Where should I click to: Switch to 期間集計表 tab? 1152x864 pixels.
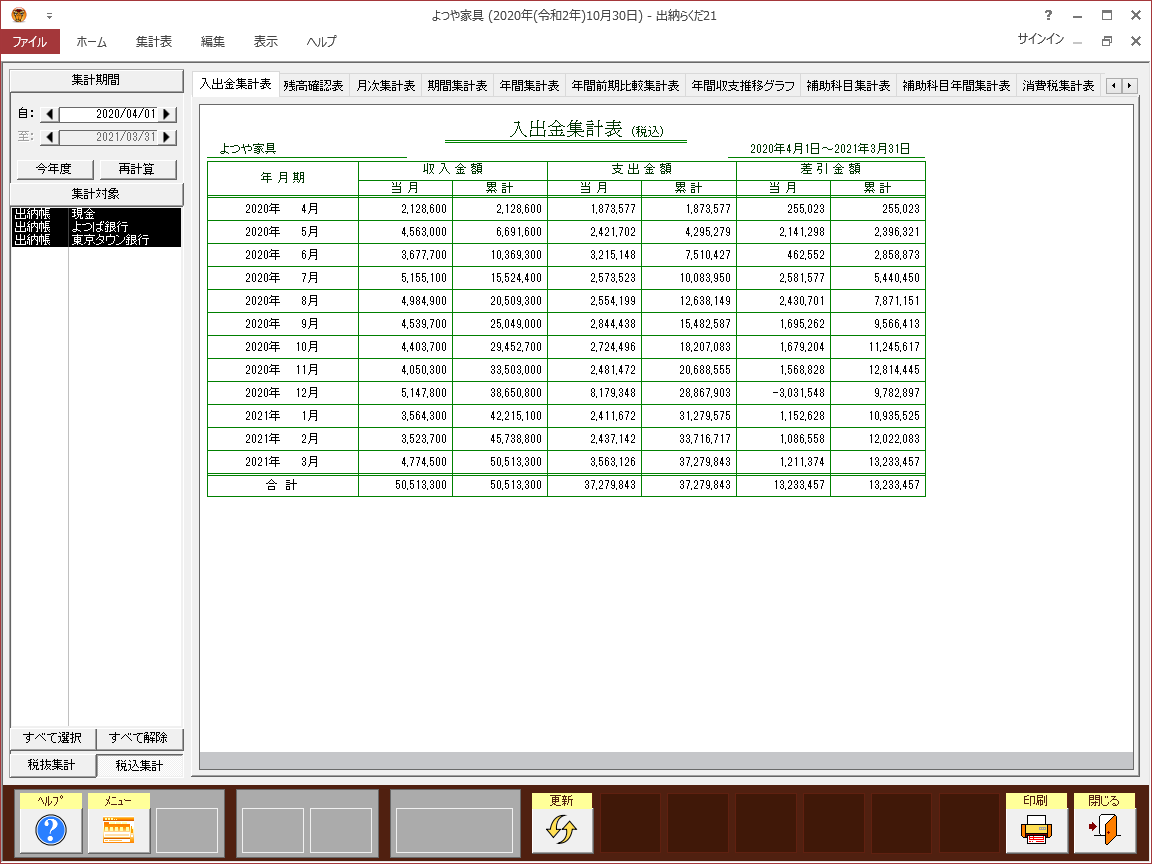458,86
